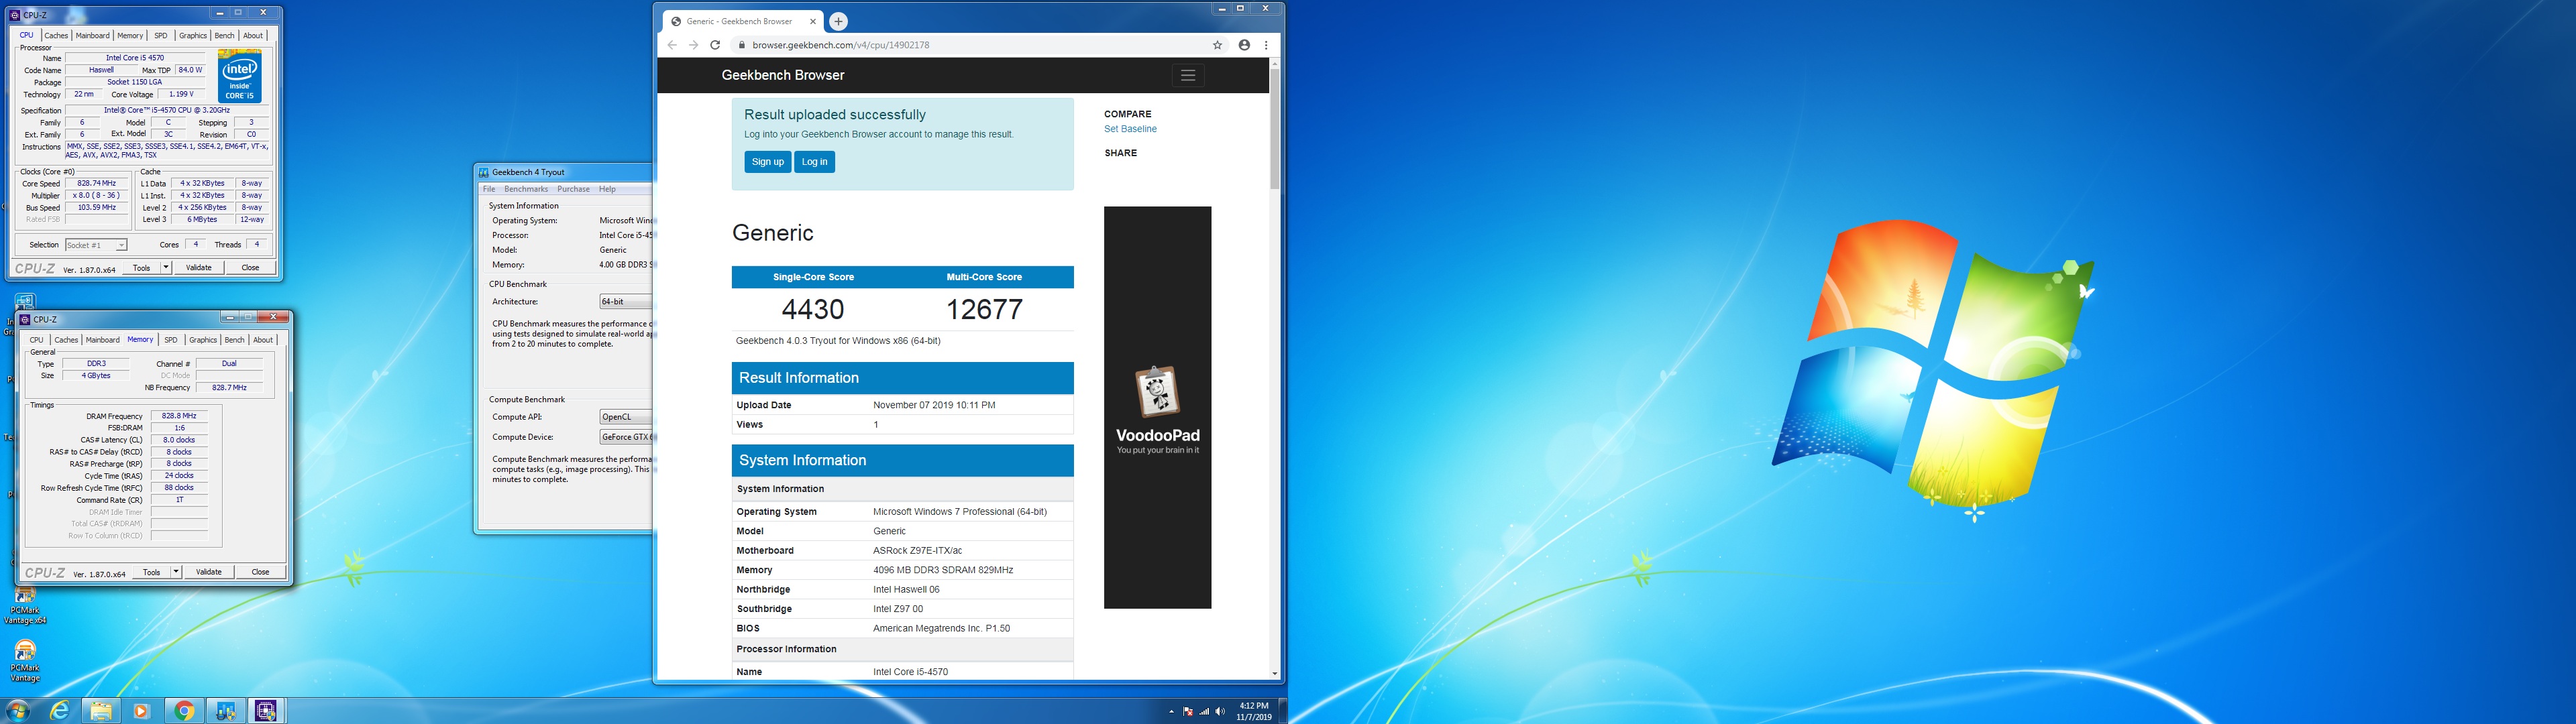
Task: Open Caches tab in lower CPU-Z window
Action: click(66, 340)
